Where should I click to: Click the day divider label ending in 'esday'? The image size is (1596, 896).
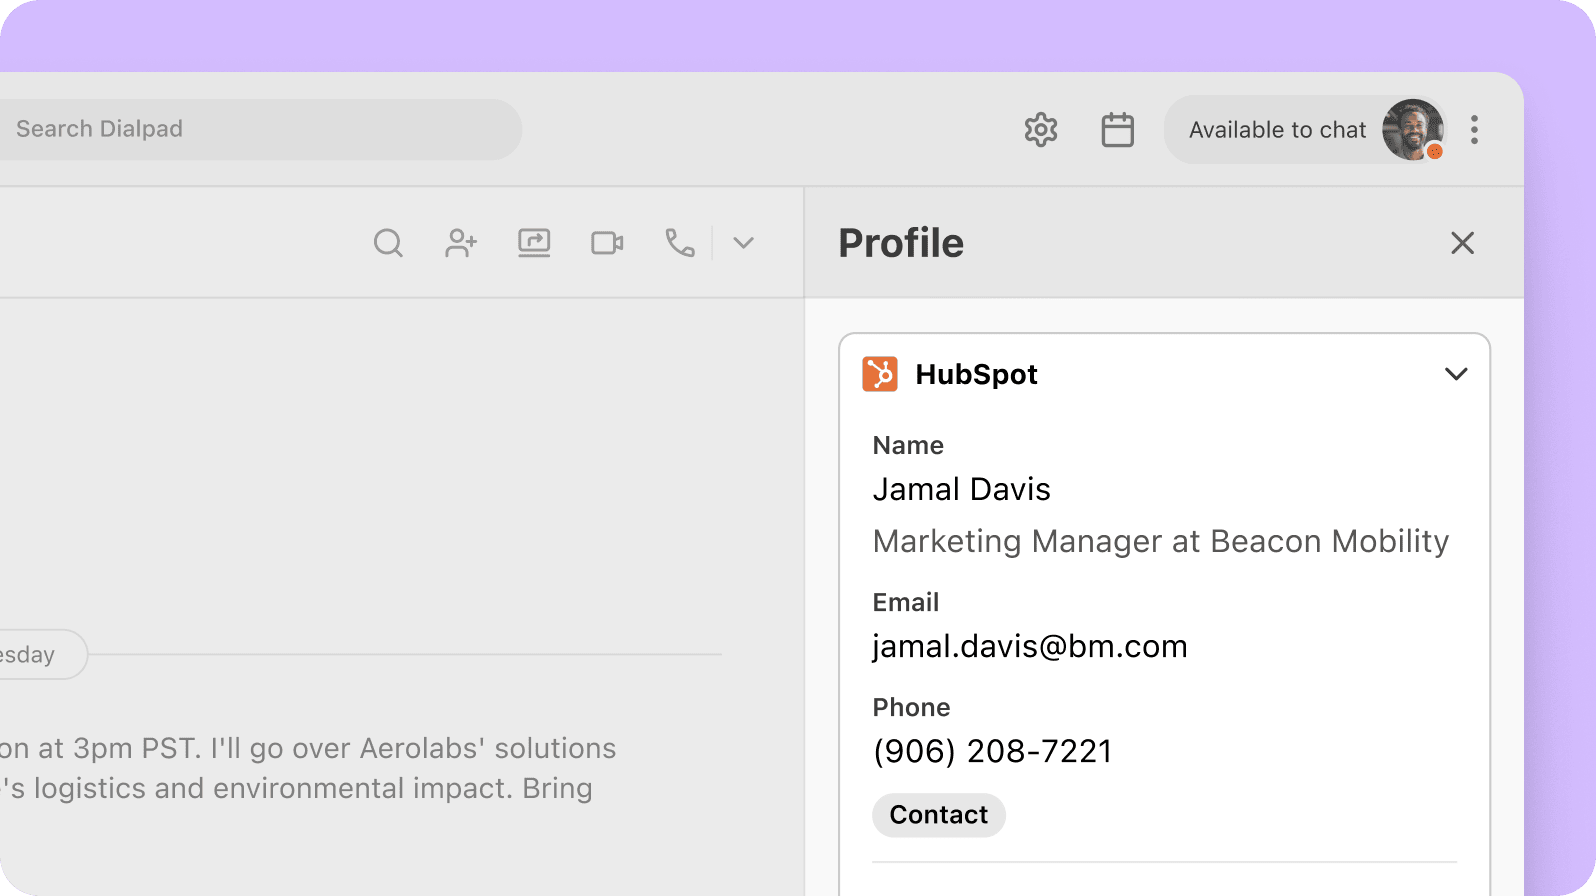tap(43, 655)
